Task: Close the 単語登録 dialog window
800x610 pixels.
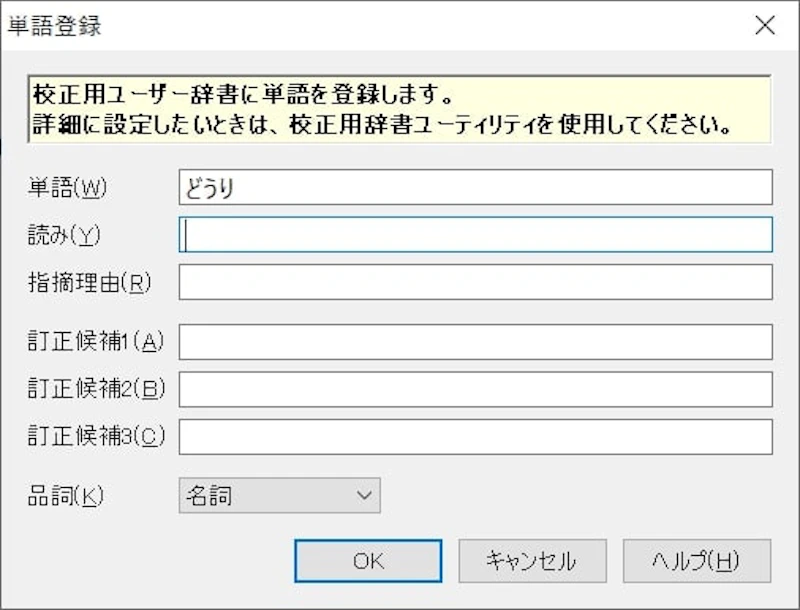Action: coord(765,26)
